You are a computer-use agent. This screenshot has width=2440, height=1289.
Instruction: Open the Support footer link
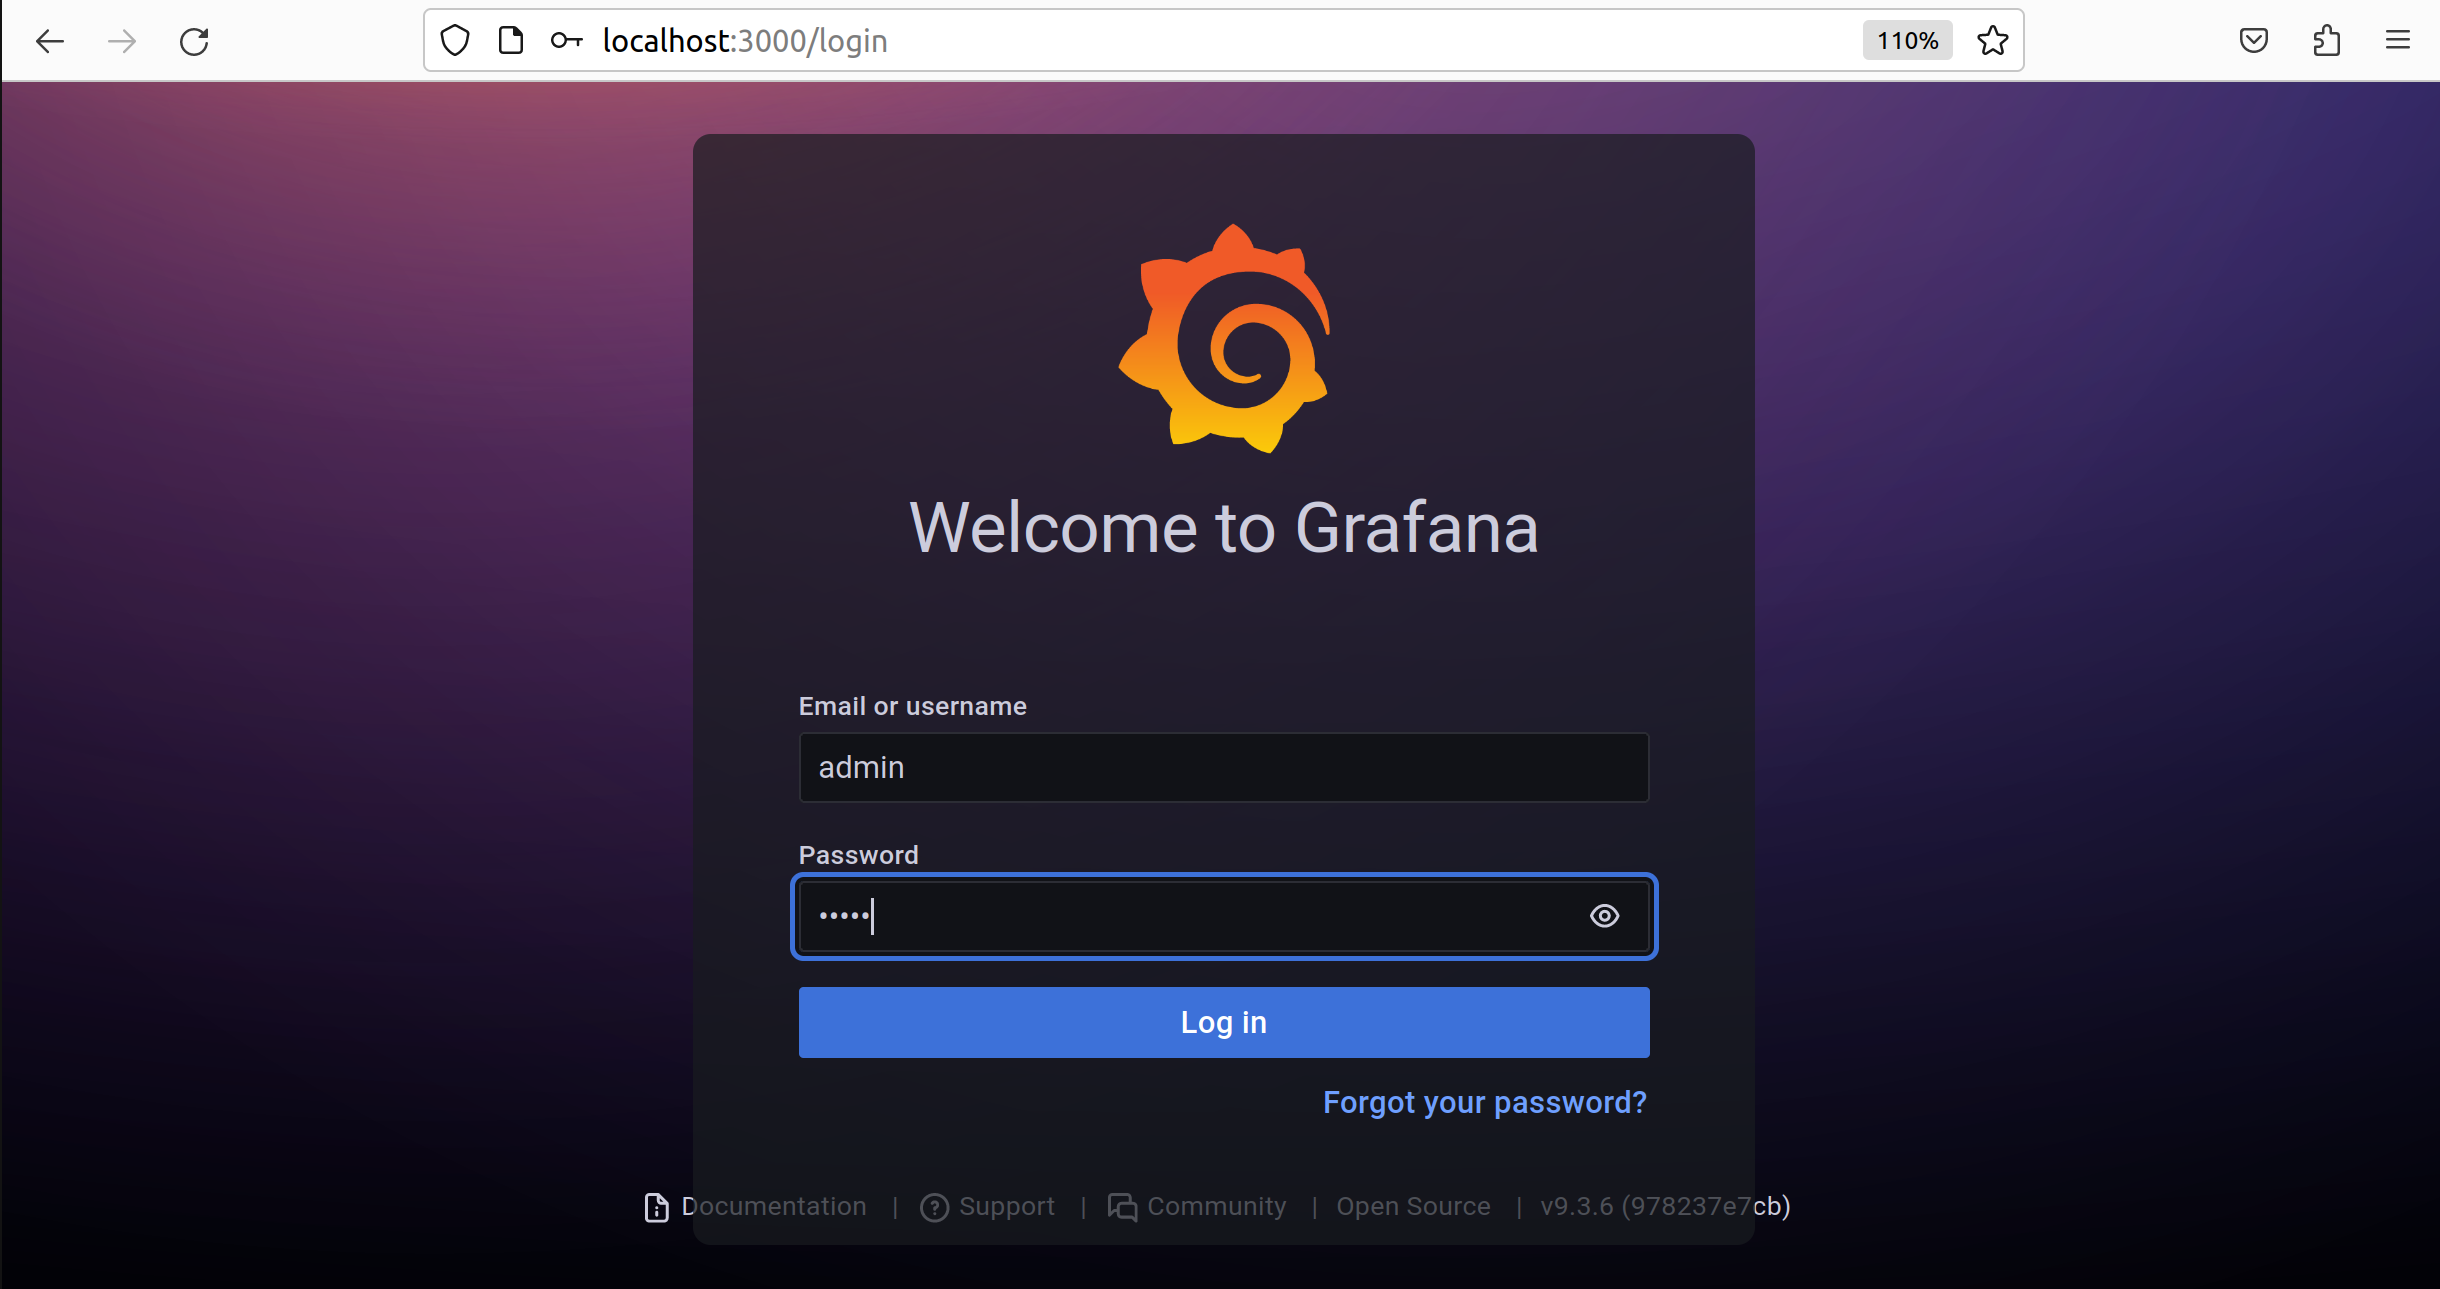[1005, 1206]
